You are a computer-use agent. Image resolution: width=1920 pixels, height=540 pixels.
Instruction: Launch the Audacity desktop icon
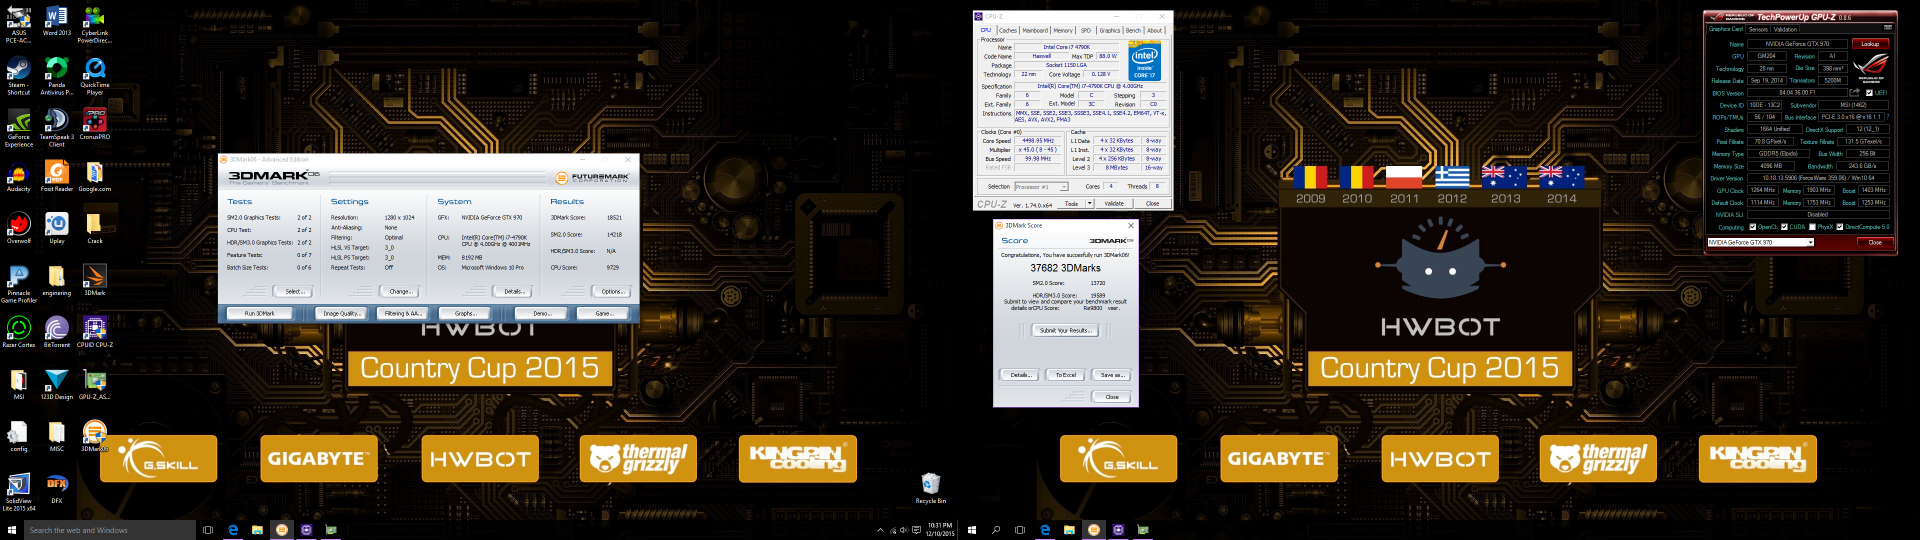click(x=18, y=177)
